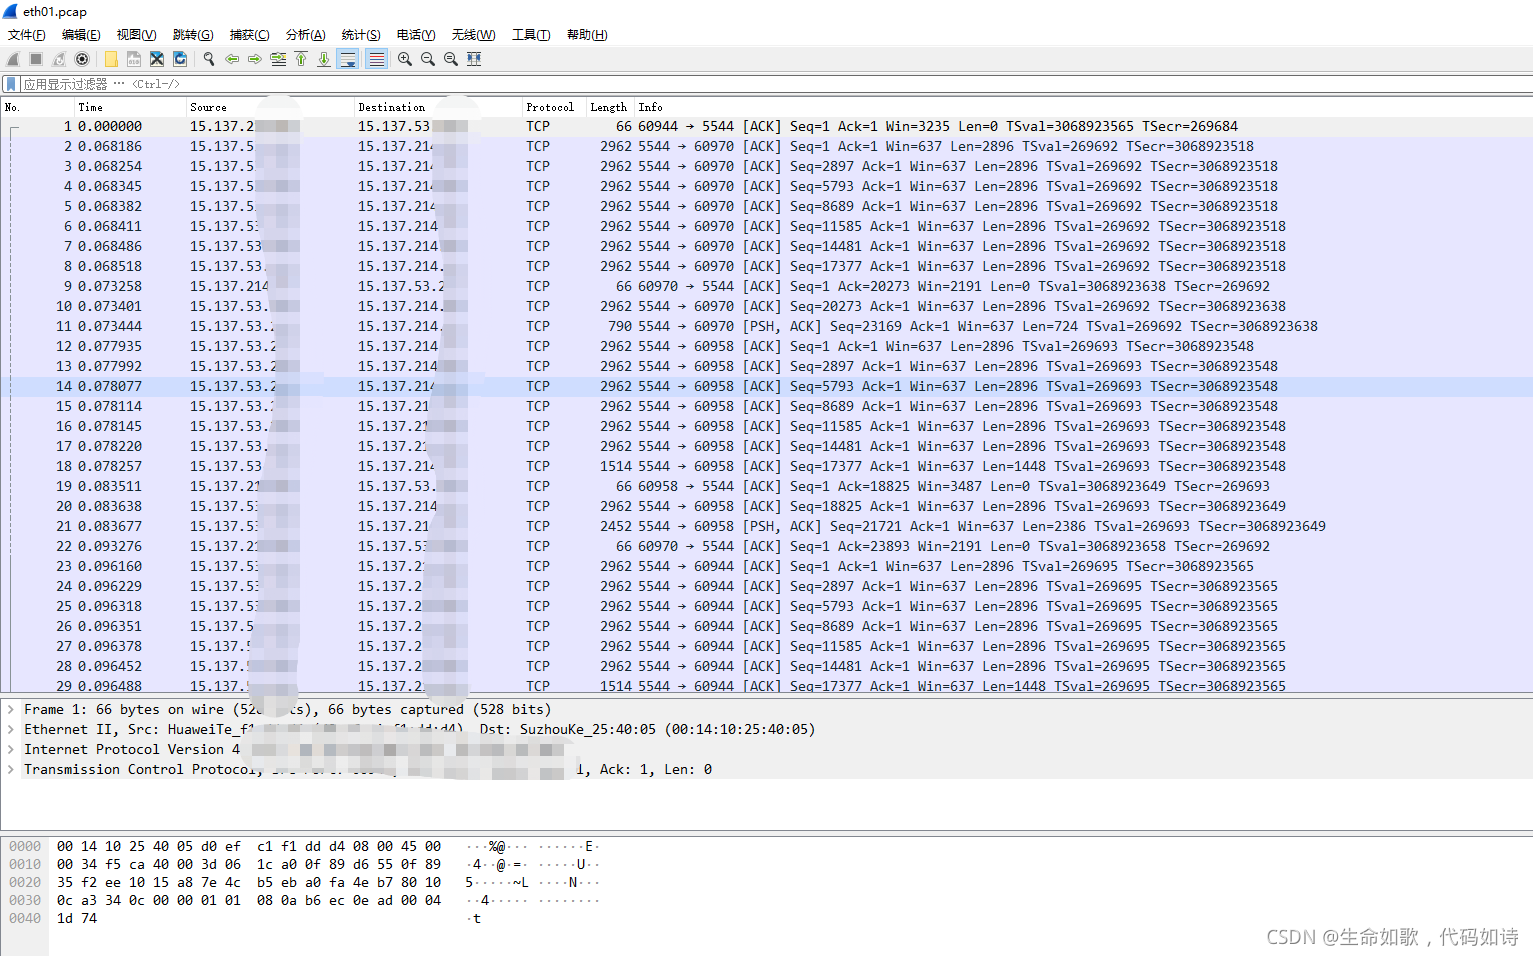
Task: Click the reload capture file icon
Action: coord(180,59)
